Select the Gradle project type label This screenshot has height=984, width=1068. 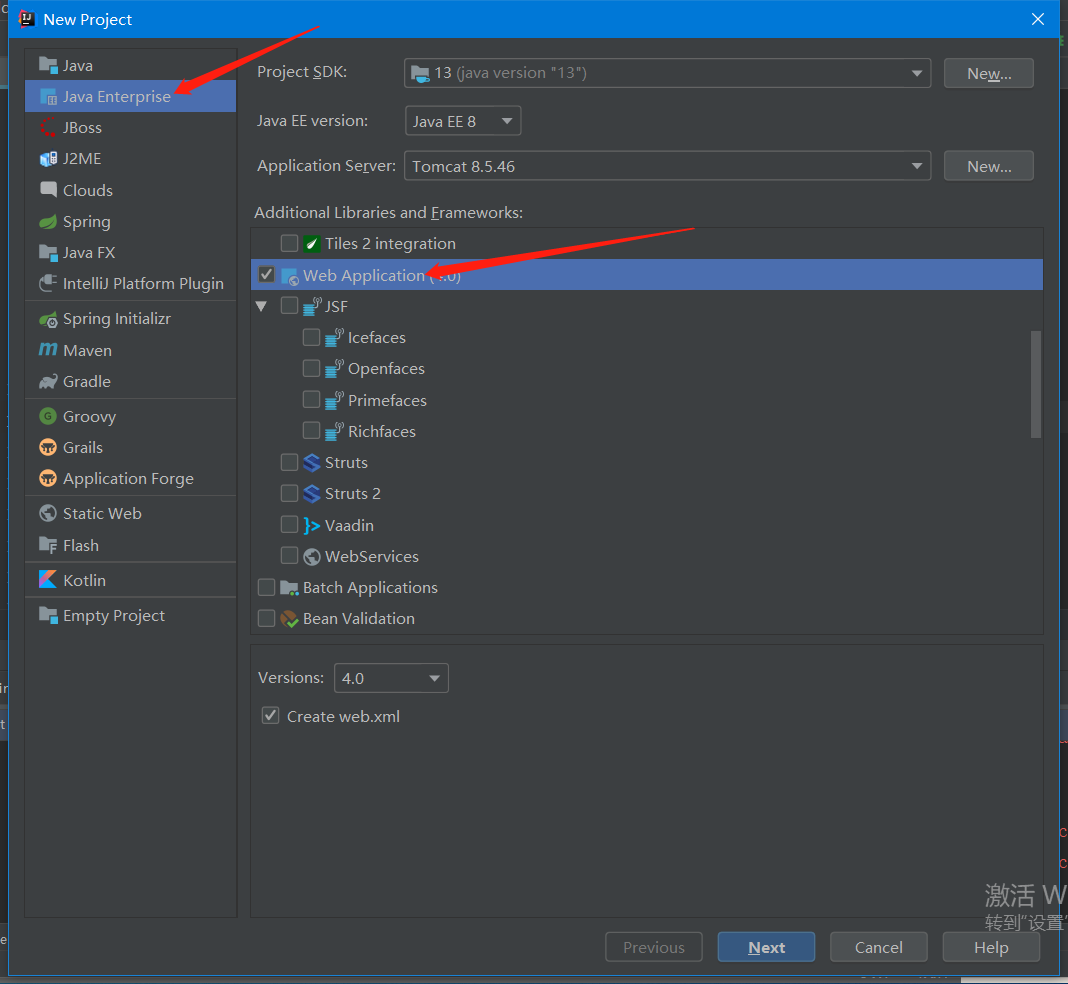tap(87, 382)
